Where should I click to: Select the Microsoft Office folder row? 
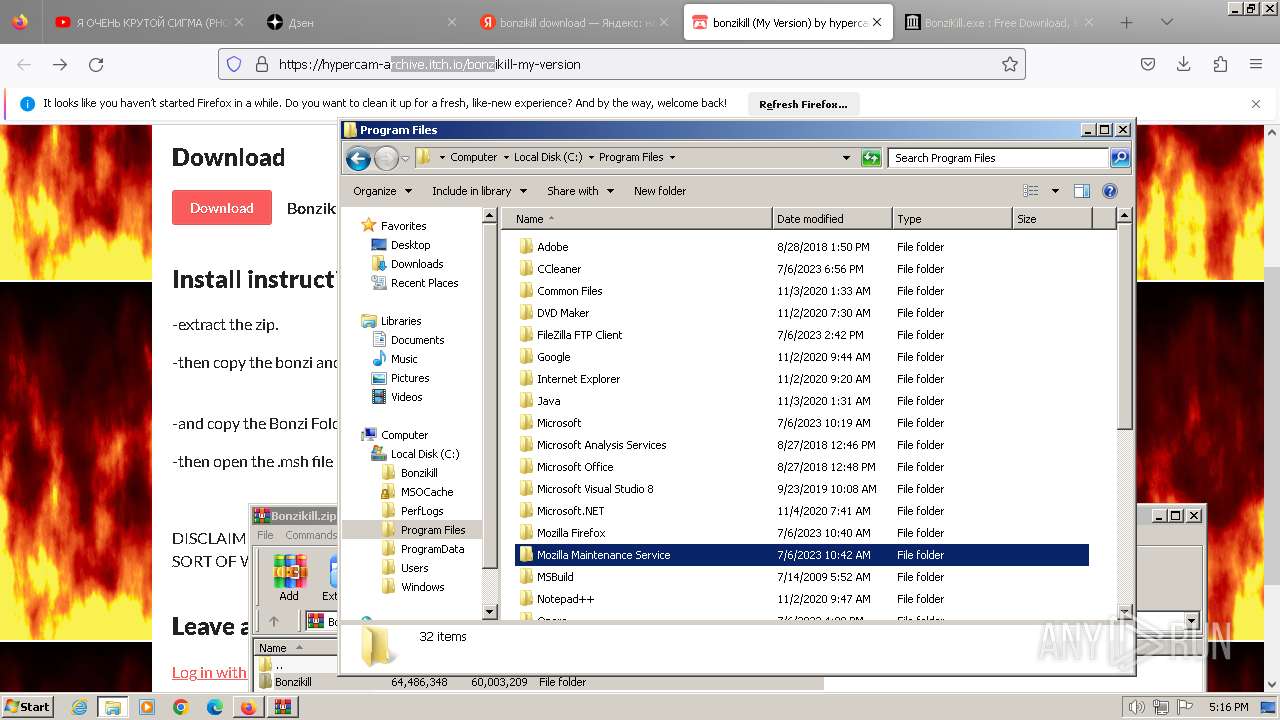pos(802,467)
